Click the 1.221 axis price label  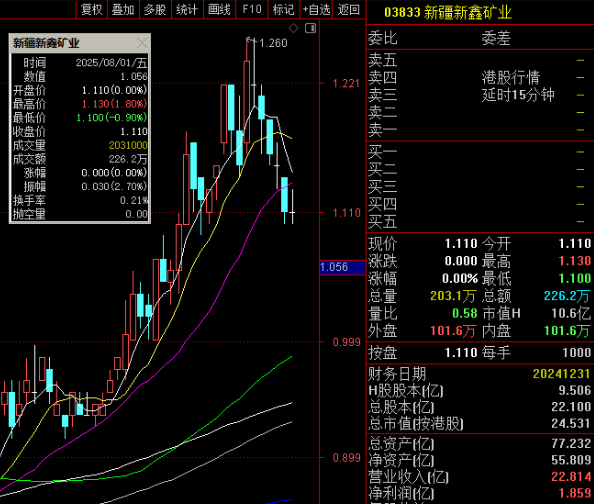click(x=346, y=84)
